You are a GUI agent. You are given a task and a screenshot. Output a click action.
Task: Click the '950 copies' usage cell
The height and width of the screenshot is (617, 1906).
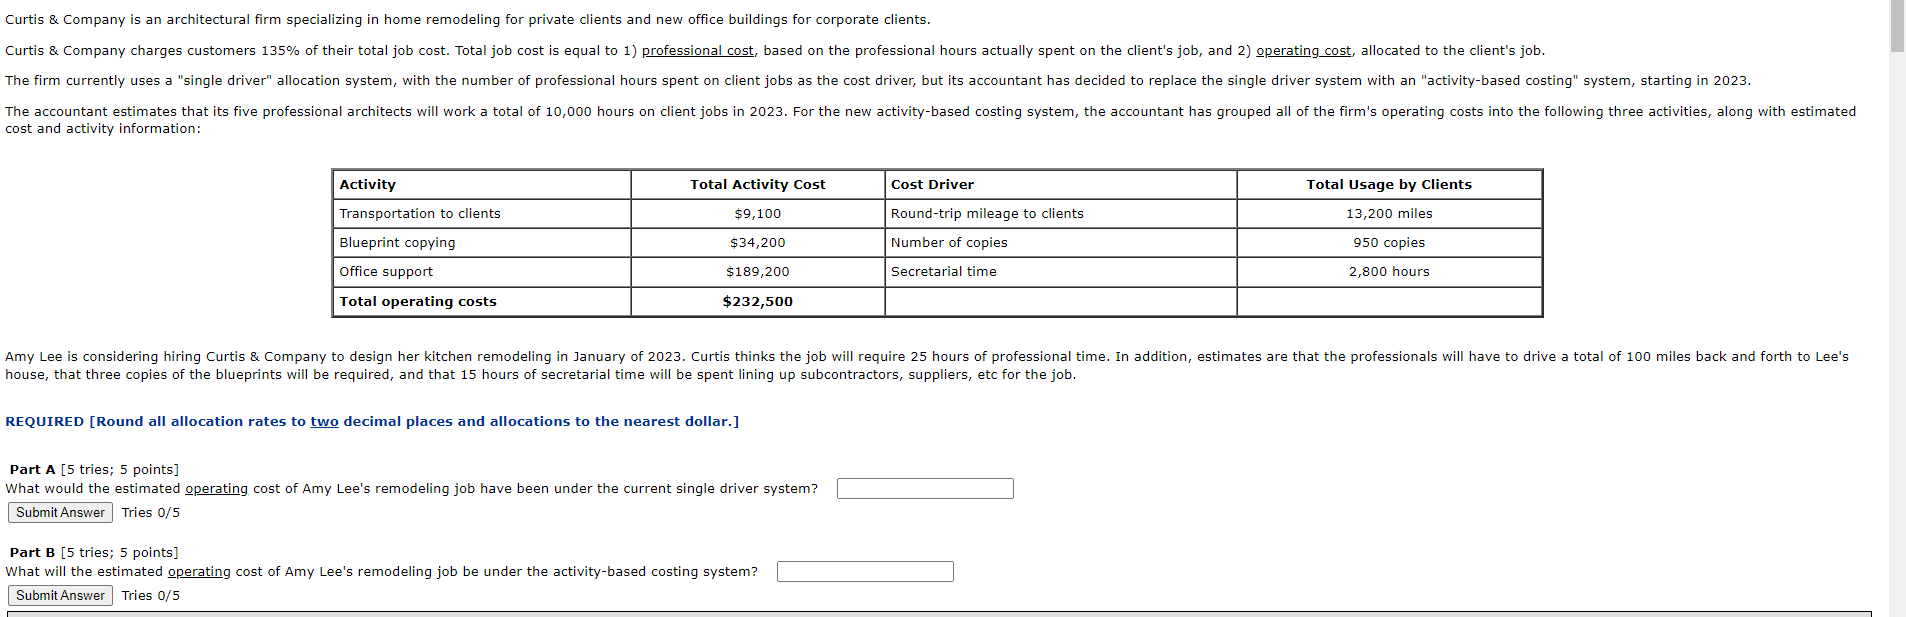1389,242
